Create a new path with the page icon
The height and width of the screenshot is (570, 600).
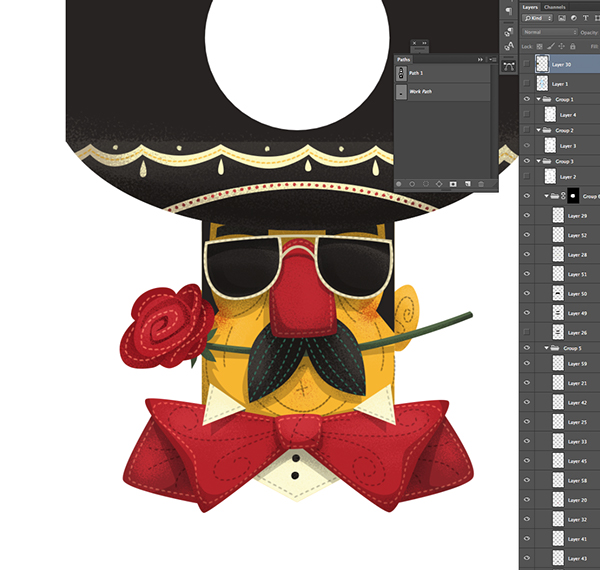[468, 184]
